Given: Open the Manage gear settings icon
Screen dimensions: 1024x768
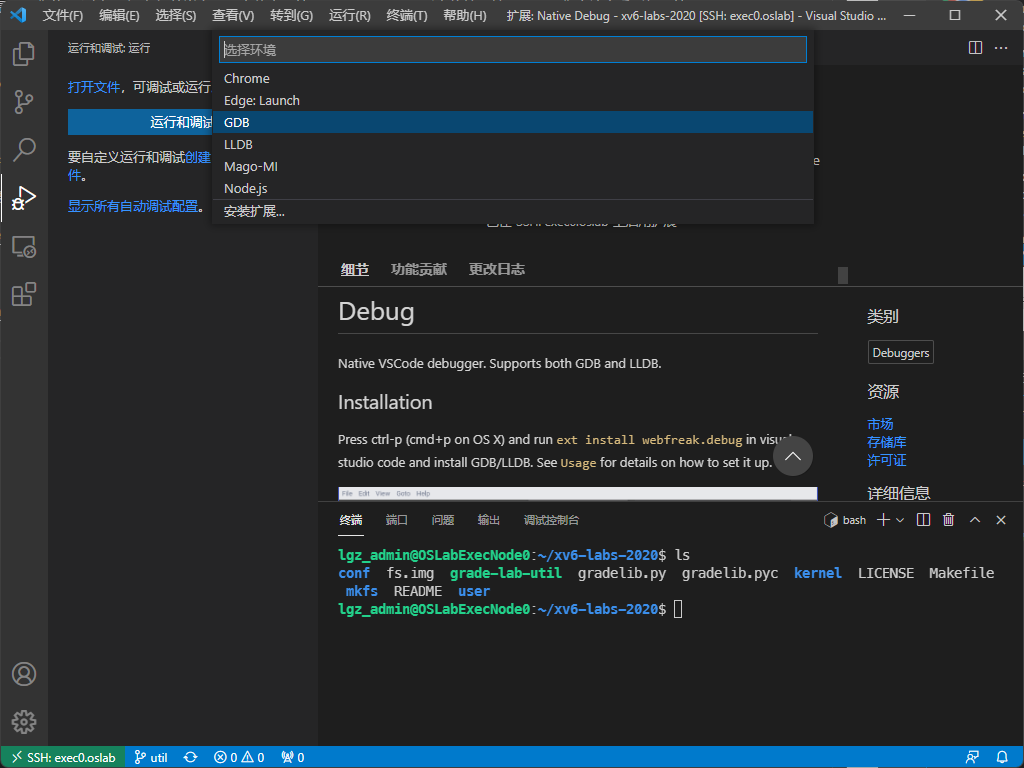Looking at the screenshot, I should (24, 721).
